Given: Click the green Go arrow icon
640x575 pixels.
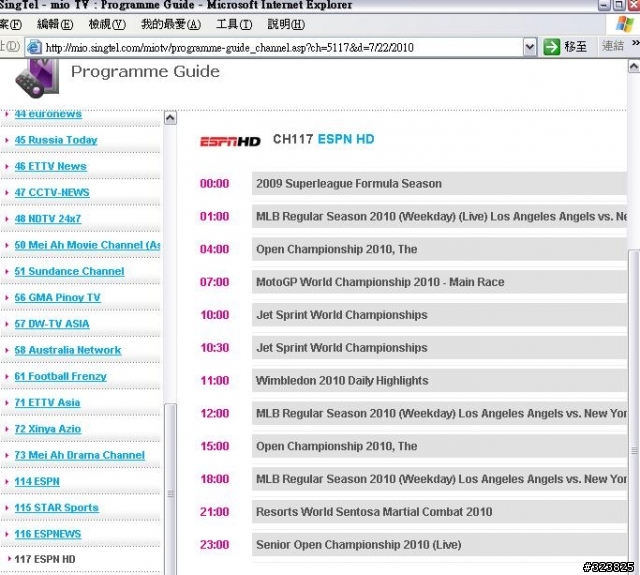Looking at the screenshot, I should click(552, 47).
